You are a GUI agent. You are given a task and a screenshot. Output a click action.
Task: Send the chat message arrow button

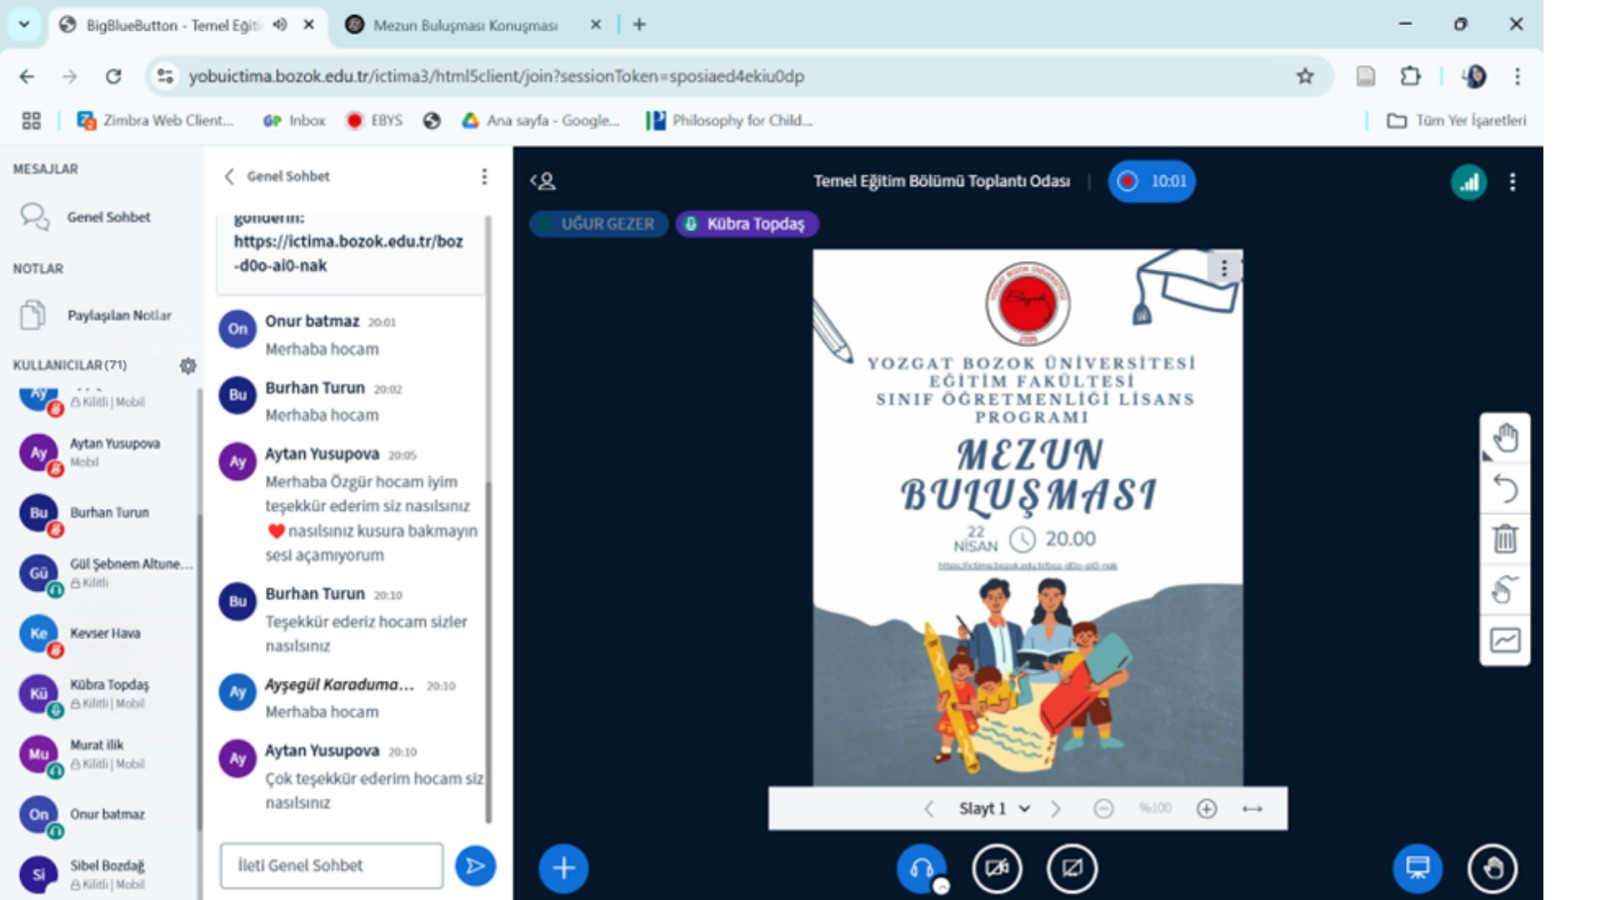pyautogui.click(x=475, y=865)
